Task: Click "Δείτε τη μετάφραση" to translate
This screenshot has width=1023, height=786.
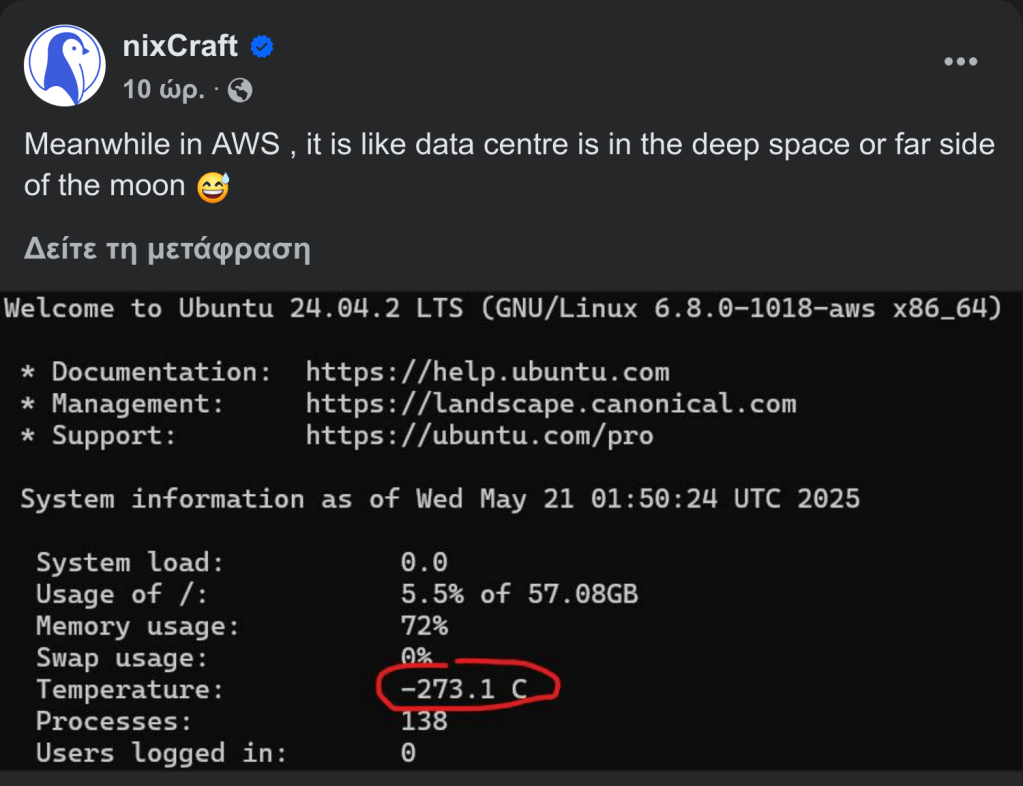Action: pos(167,249)
